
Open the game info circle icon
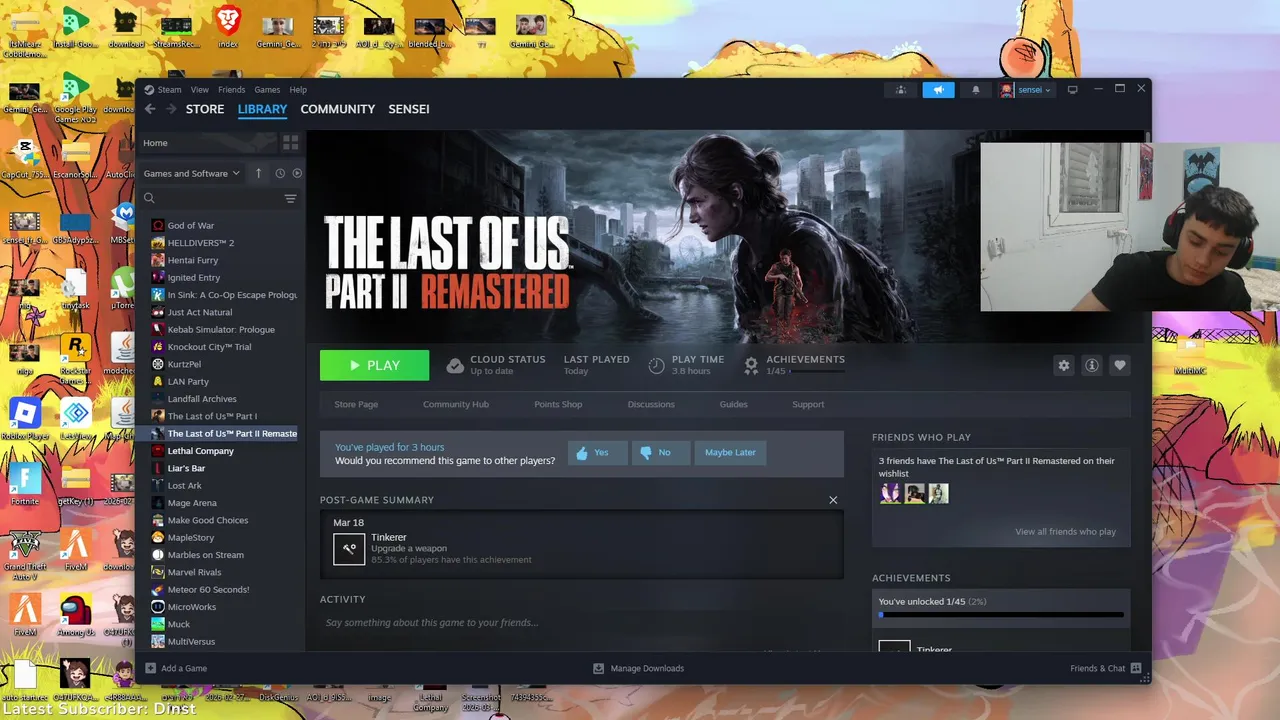coord(1092,366)
